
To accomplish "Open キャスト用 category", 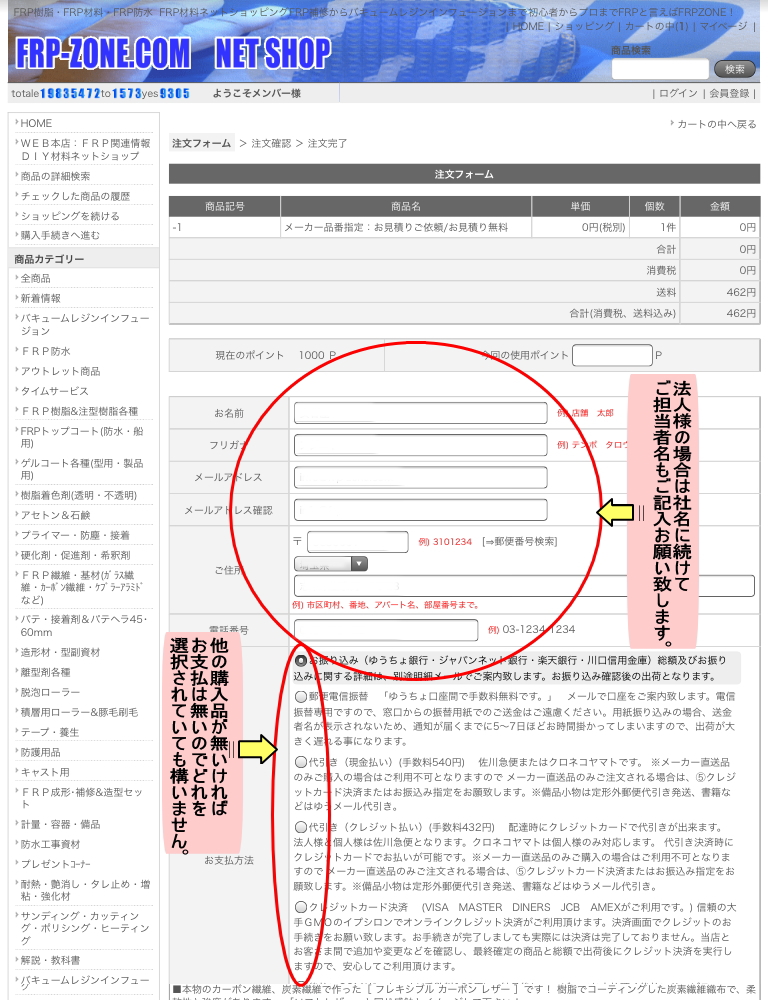I will tap(45, 772).
